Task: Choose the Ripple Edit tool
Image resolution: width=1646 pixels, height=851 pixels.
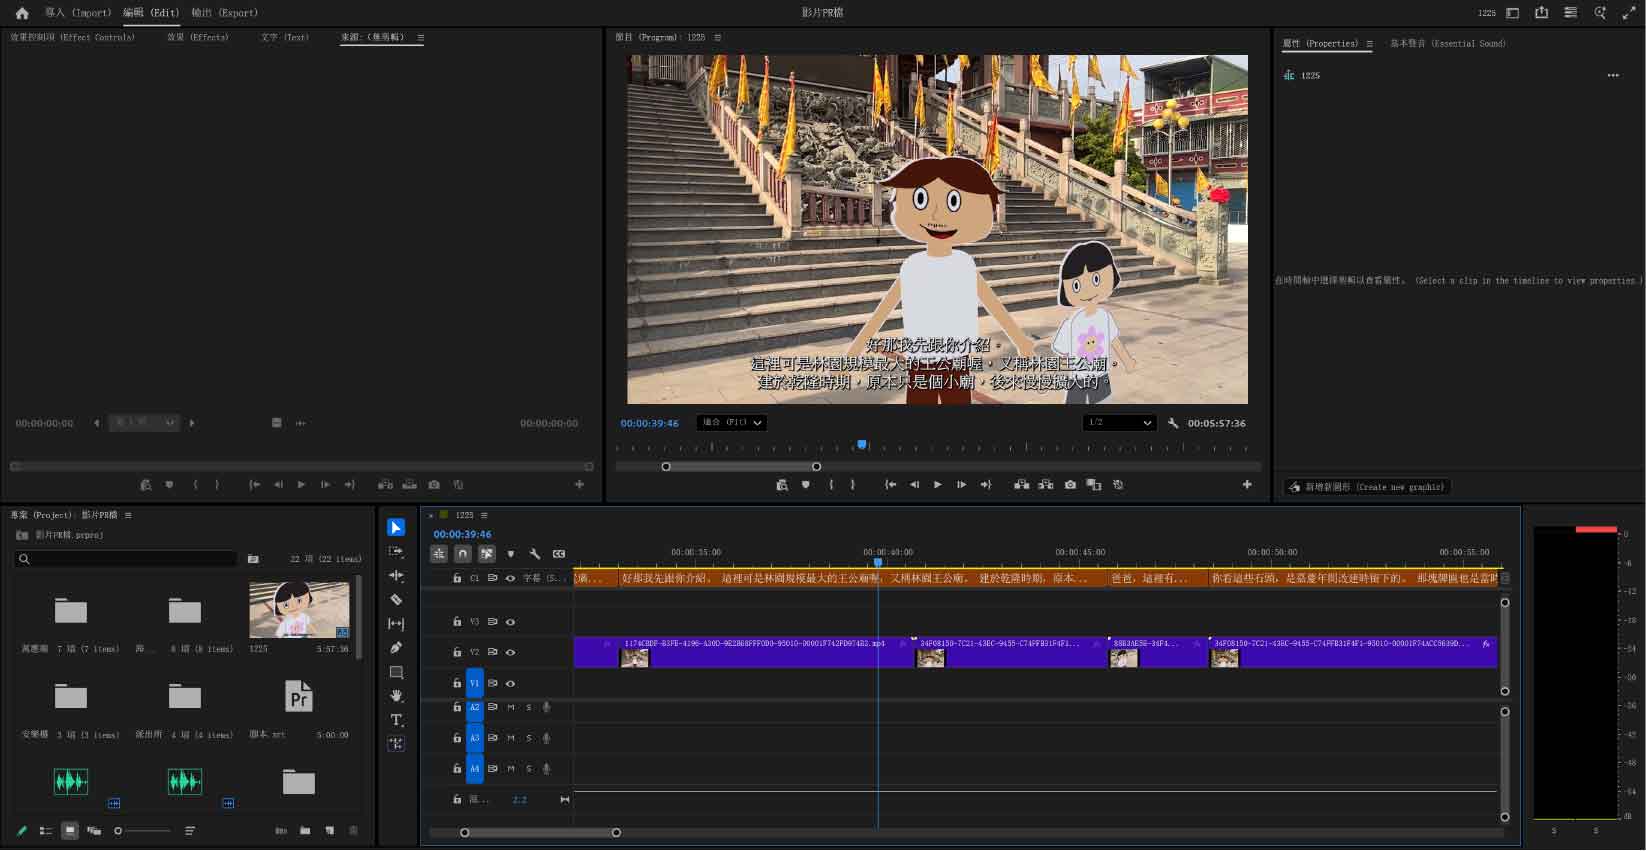Action: 396,575
